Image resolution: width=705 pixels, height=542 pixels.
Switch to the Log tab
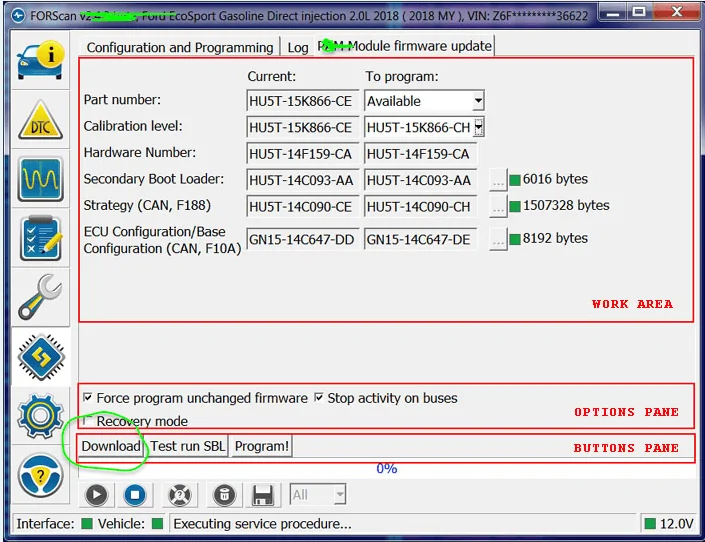point(298,47)
